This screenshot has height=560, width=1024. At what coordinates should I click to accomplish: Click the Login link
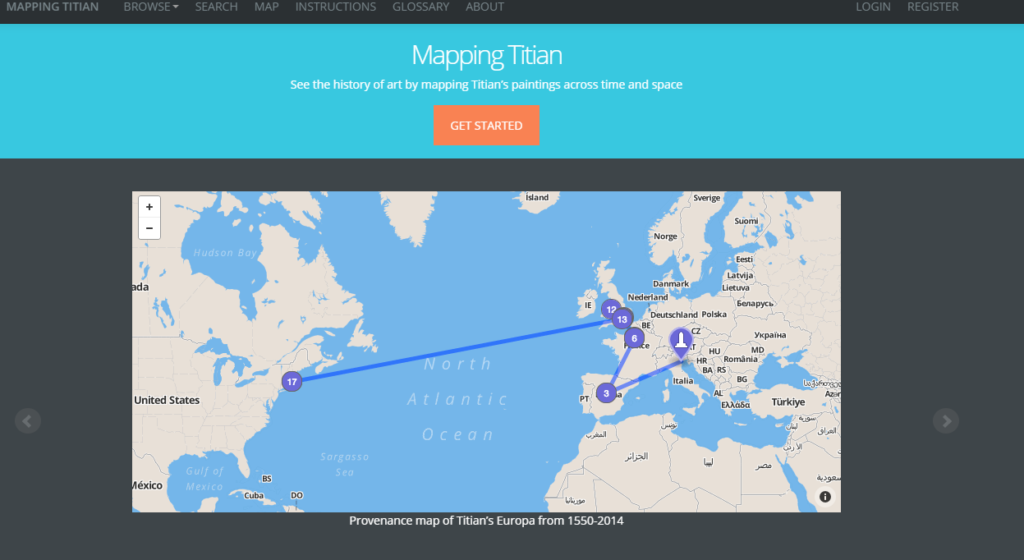[x=873, y=7]
